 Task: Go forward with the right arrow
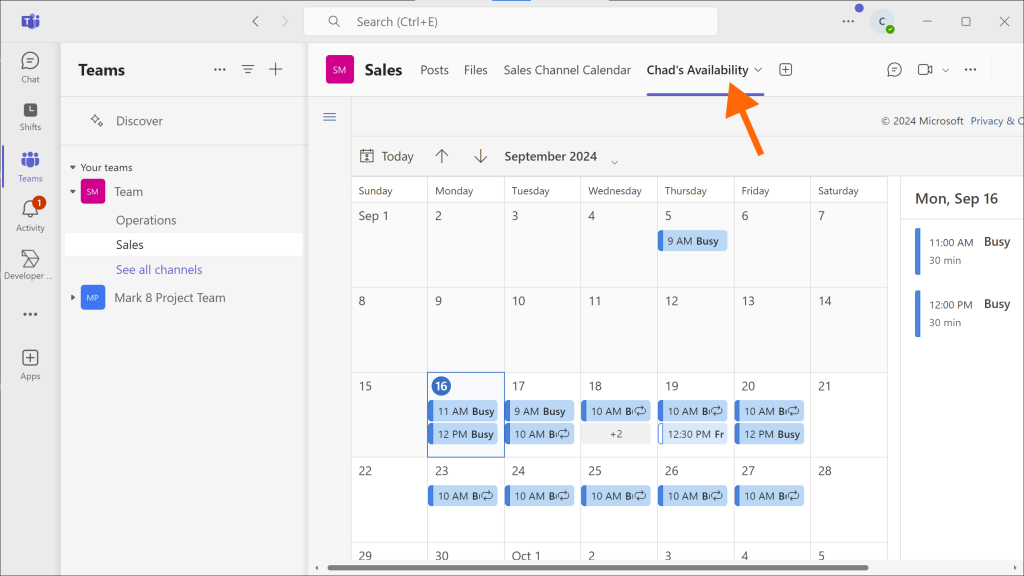pyautogui.click(x=285, y=22)
